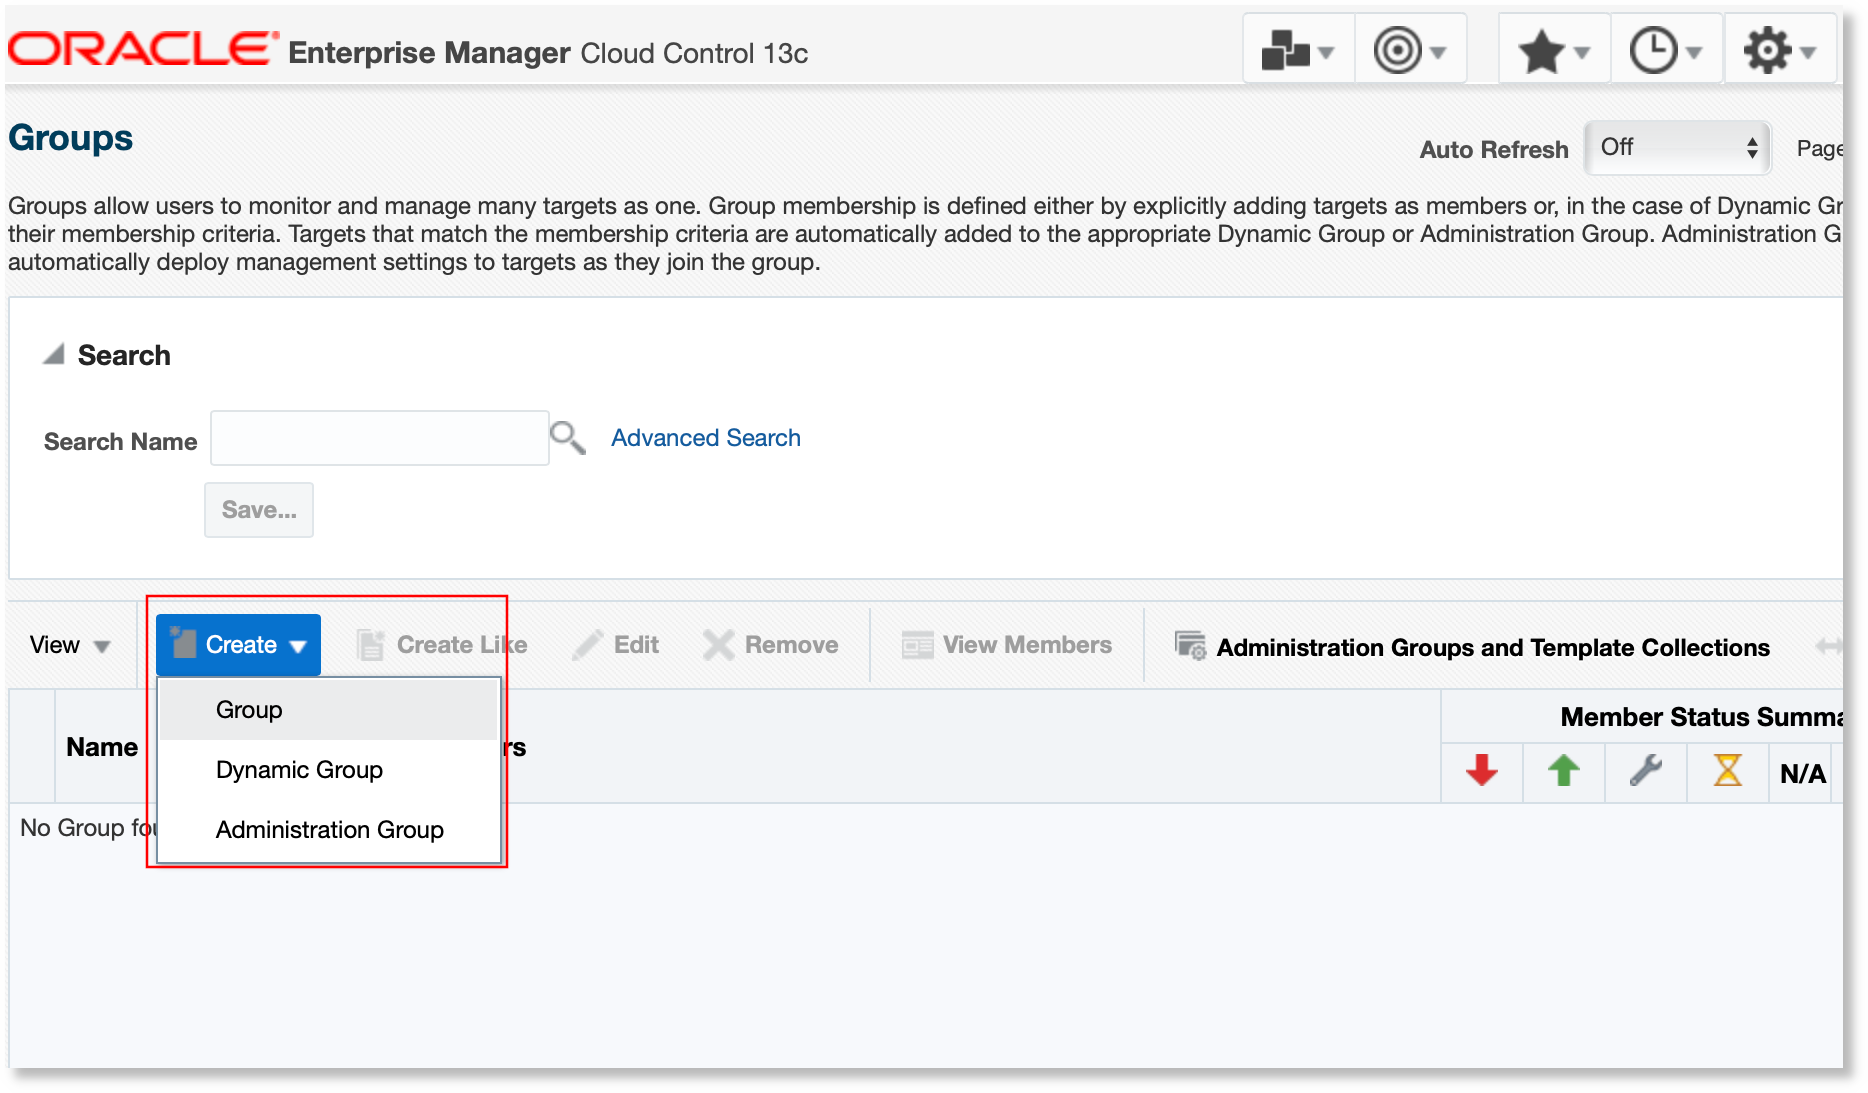1868x1093 pixels.
Task: Select Dynamic Group from Create menu
Action: (x=329, y=770)
